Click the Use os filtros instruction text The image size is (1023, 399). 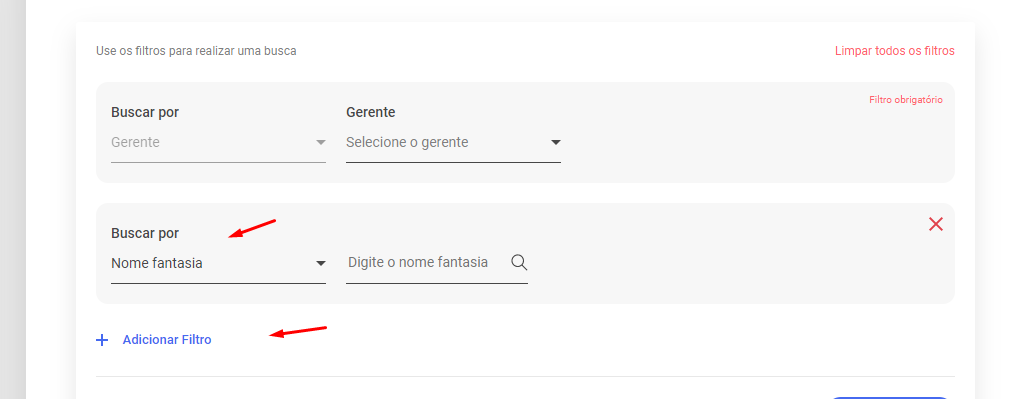196,51
